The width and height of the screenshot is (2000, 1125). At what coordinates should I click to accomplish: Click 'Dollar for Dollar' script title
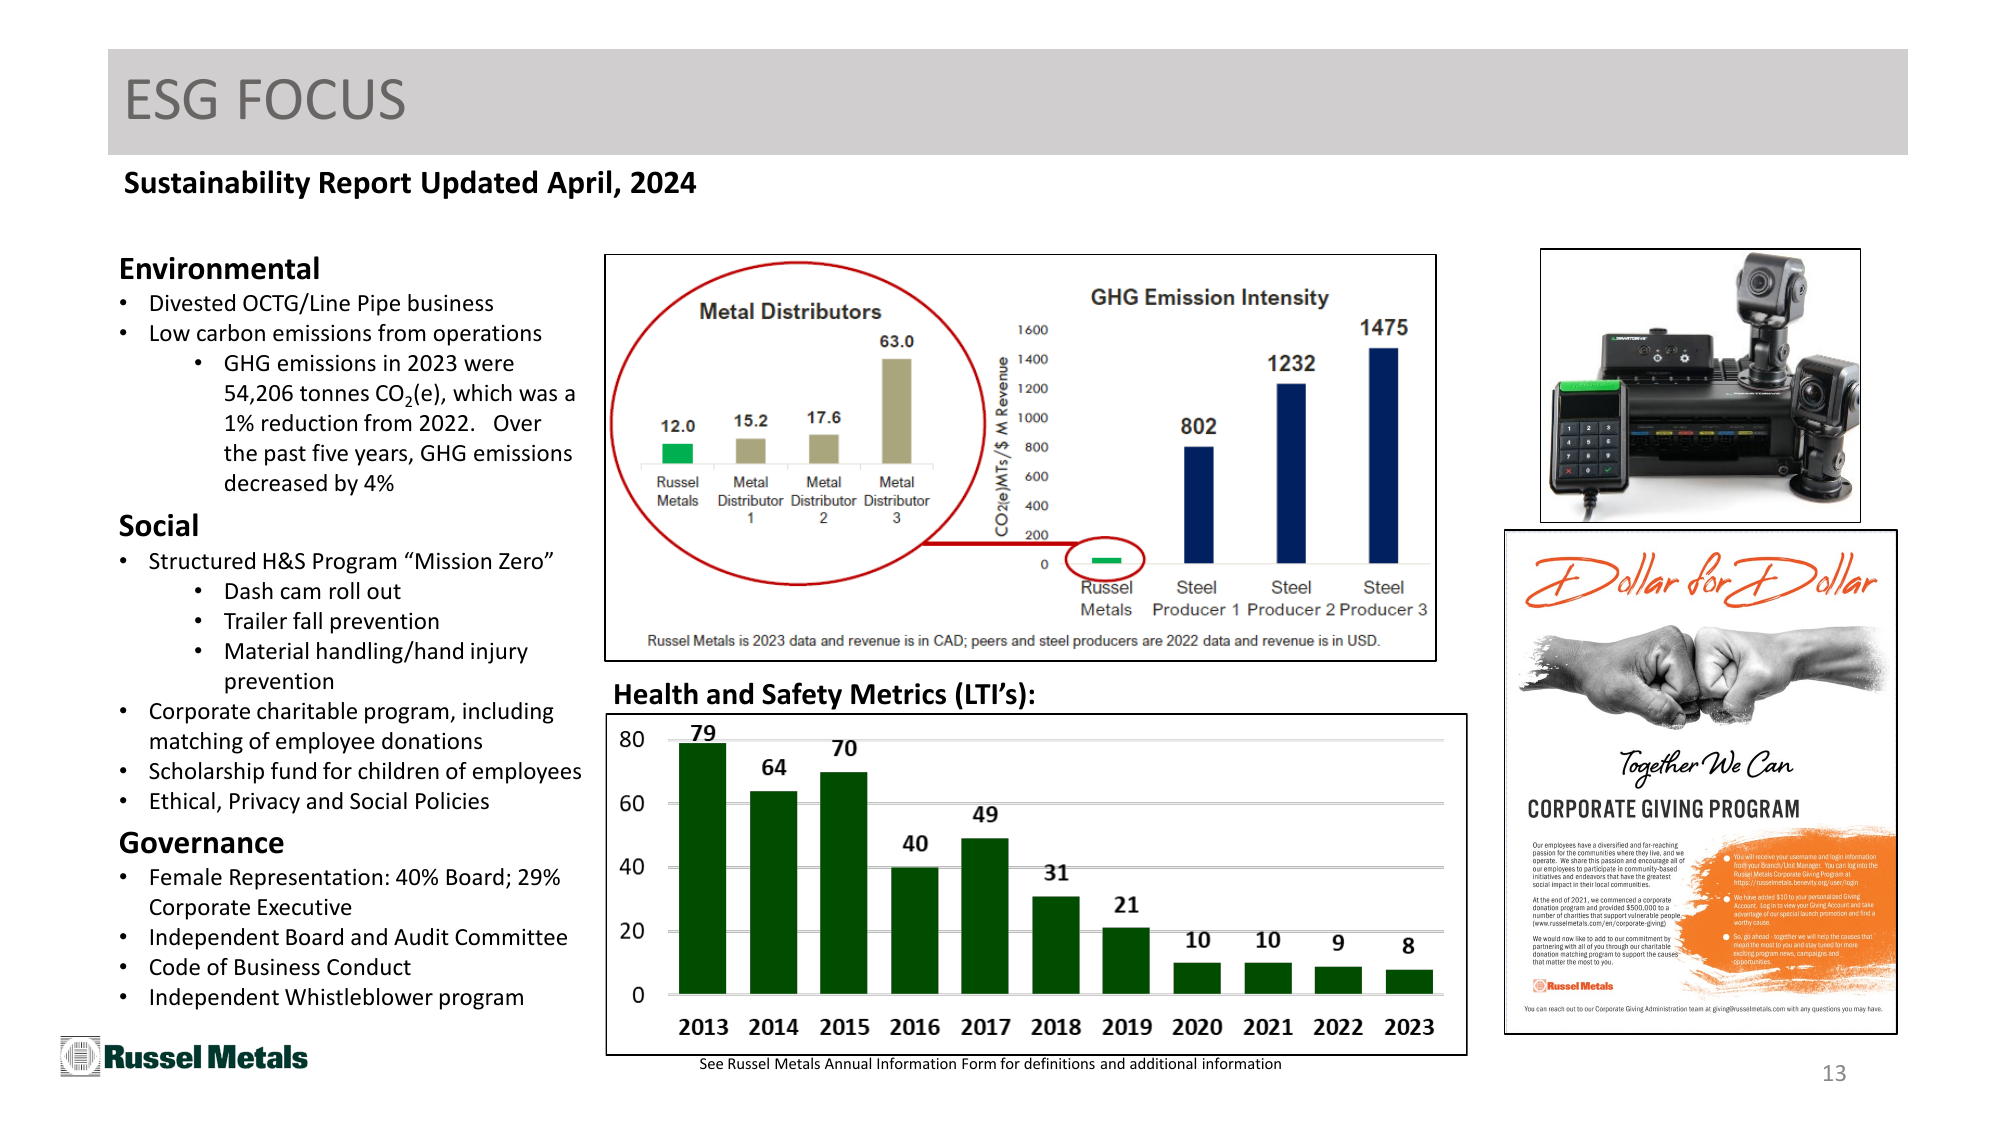coord(1701,580)
